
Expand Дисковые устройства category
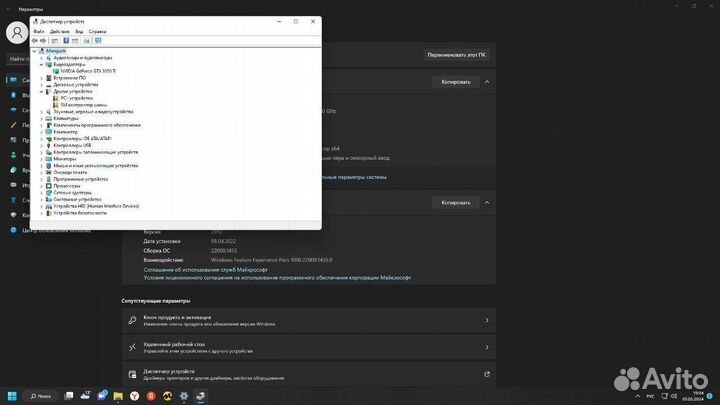pyautogui.click(x=41, y=85)
